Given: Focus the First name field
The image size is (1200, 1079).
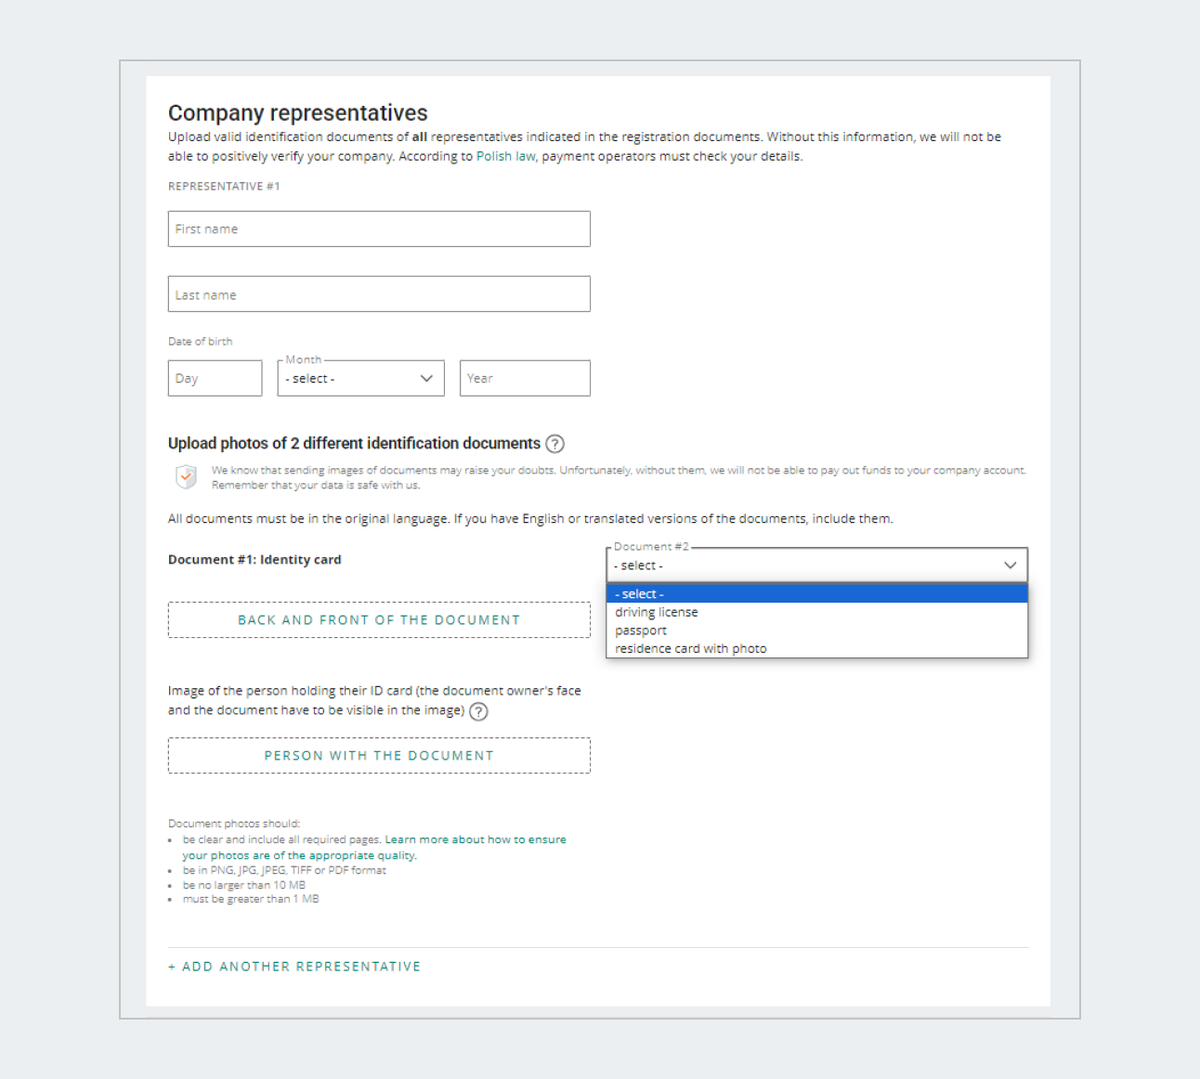Looking at the screenshot, I should tap(379, 229).
